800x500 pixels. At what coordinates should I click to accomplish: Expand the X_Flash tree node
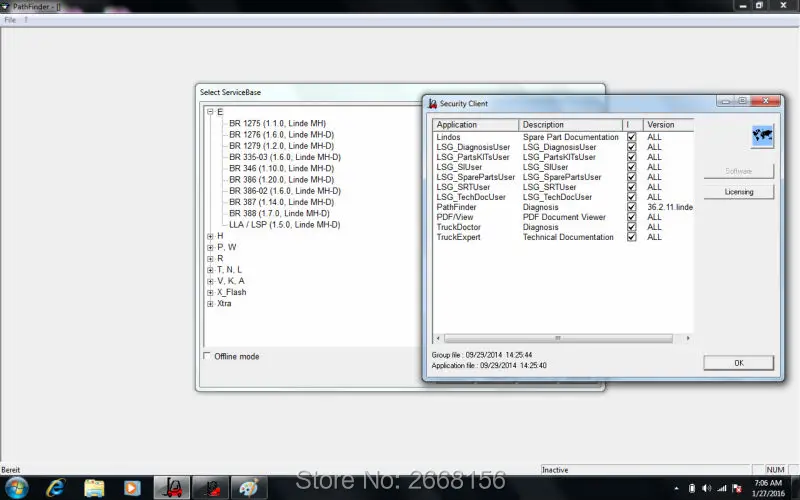(x=210, y=292)
